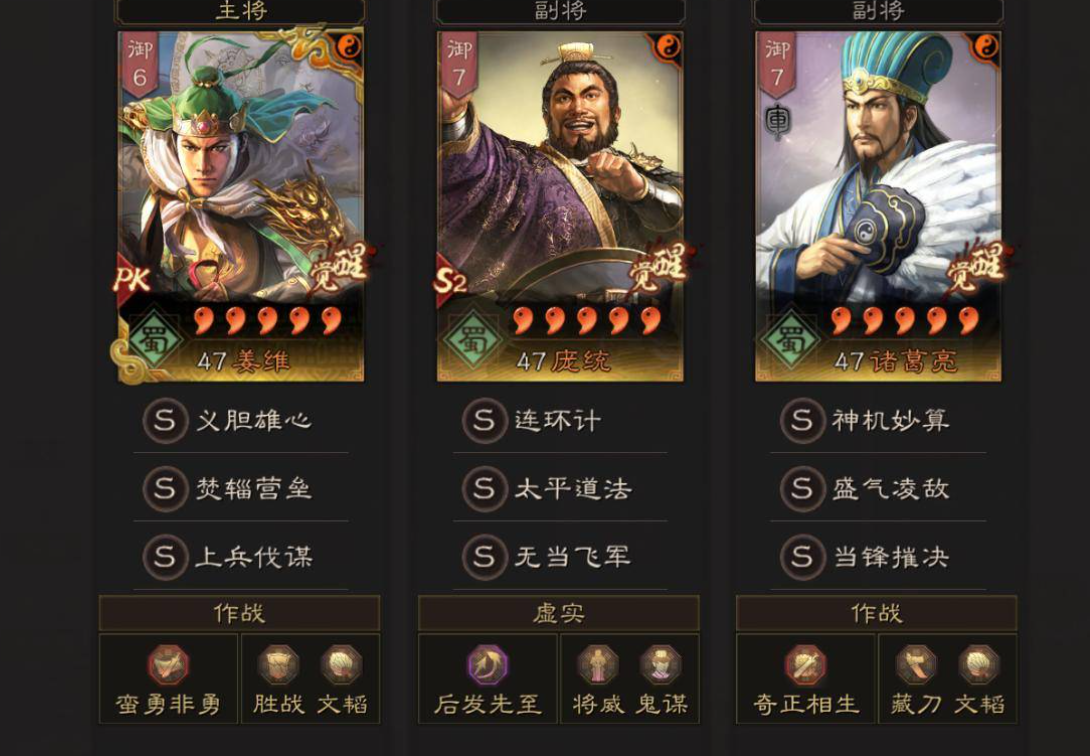
Task: Select the 将威 book icon
Action: [598, 665]
